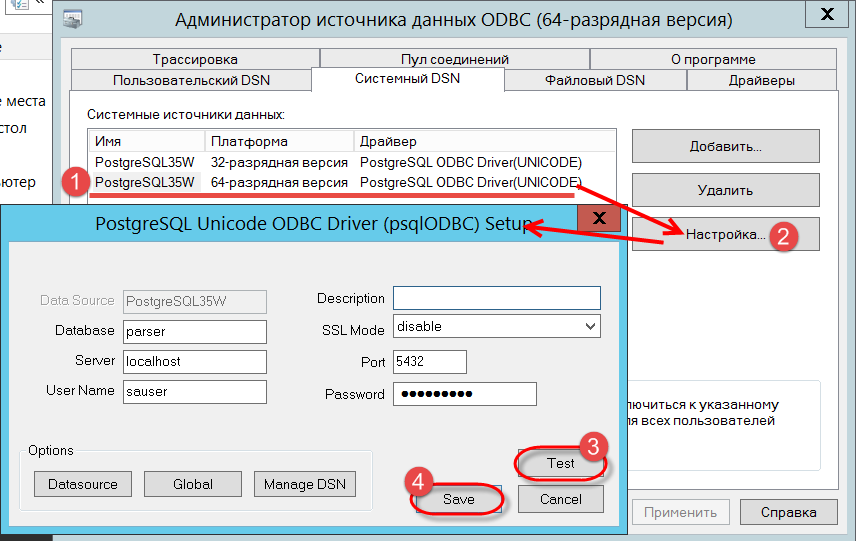856x541 pixels.
Task: Close the ODBC Administrator window
Action: (827, 14)
